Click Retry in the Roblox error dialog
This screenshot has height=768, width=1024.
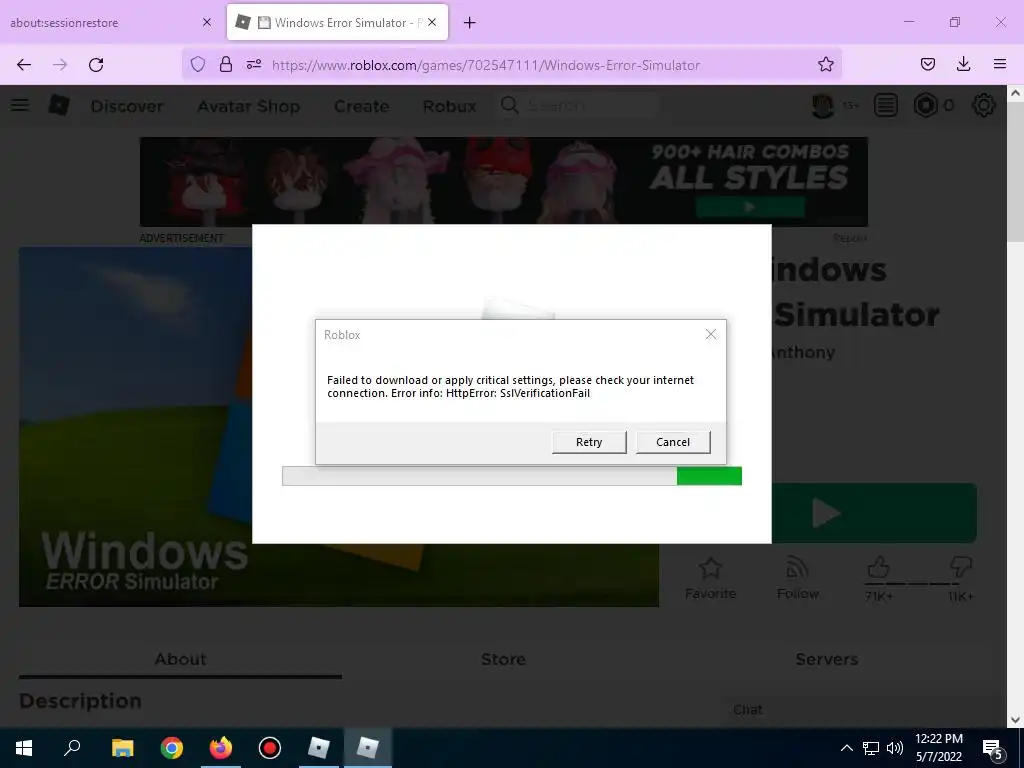pyautogui.click(x=589, y=442)
